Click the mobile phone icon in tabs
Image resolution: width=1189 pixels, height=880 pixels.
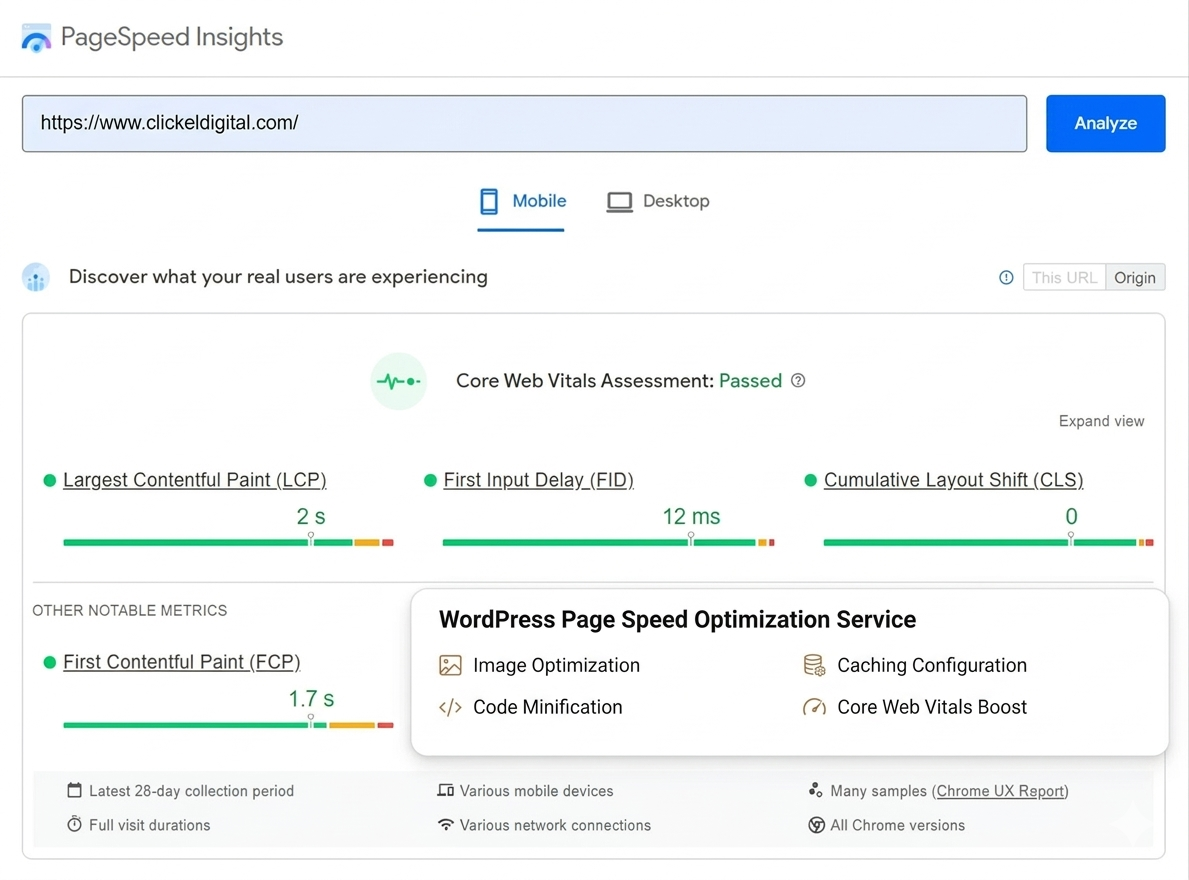pos(489,202)
